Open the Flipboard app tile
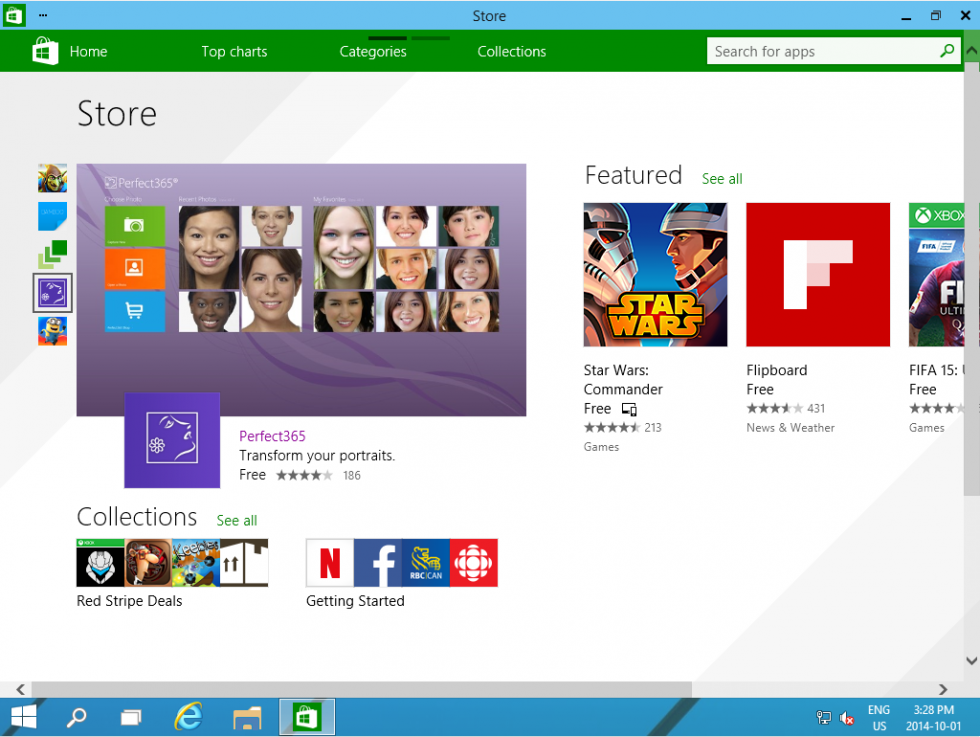Screen dimensions: 980x737 pos(817,275)
